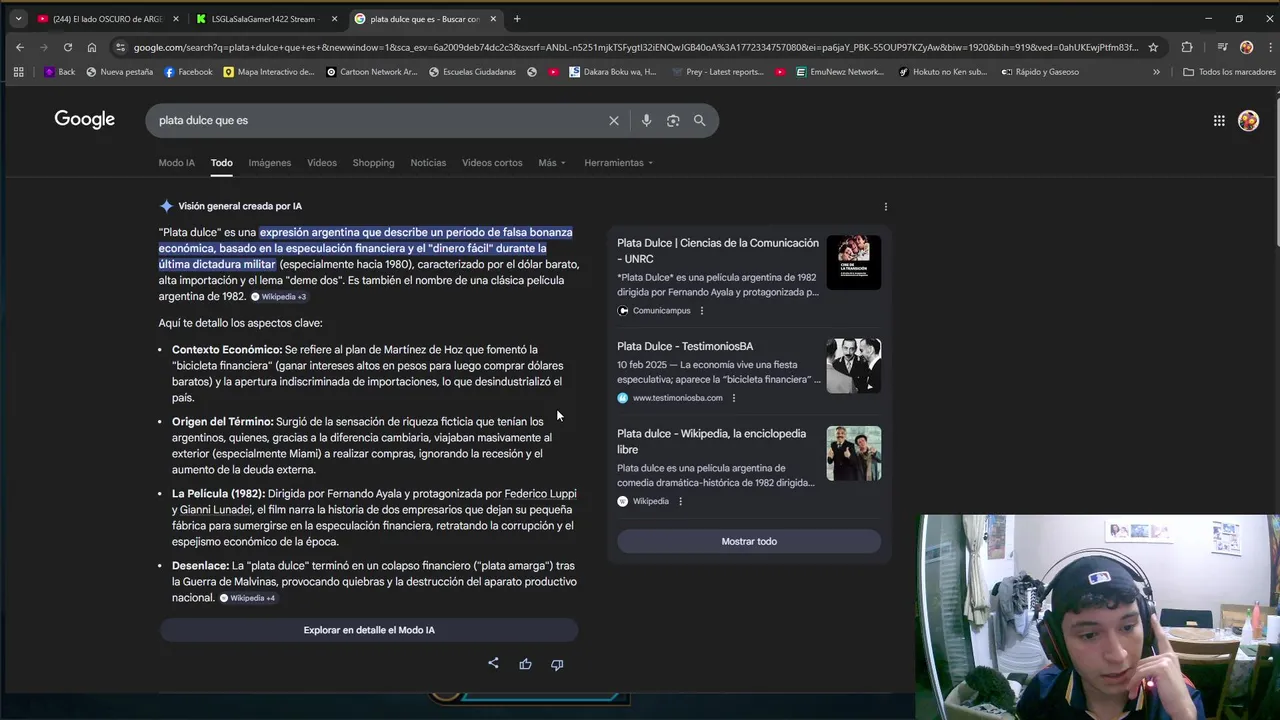The image size is (1280, 720).
Task: Open Plata Dulce - TestimoniosBA link
Action: (685, 346)
